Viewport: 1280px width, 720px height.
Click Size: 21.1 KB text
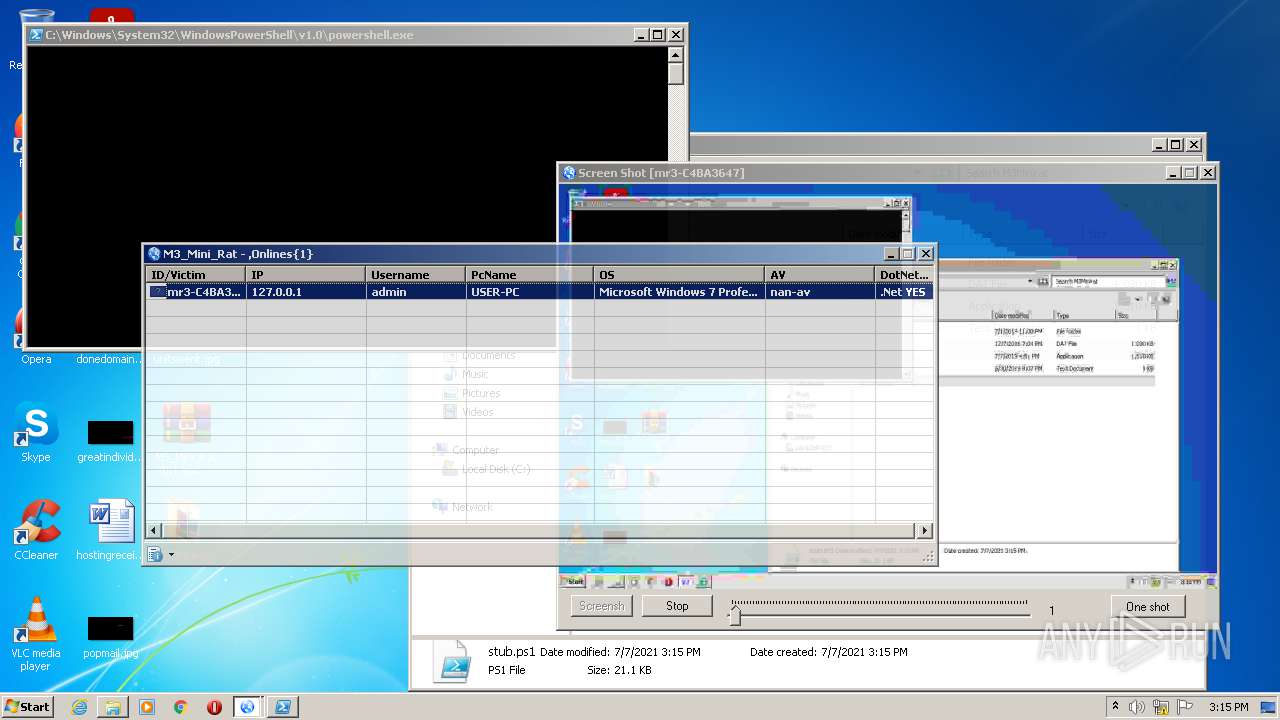[x=619, y=670]
